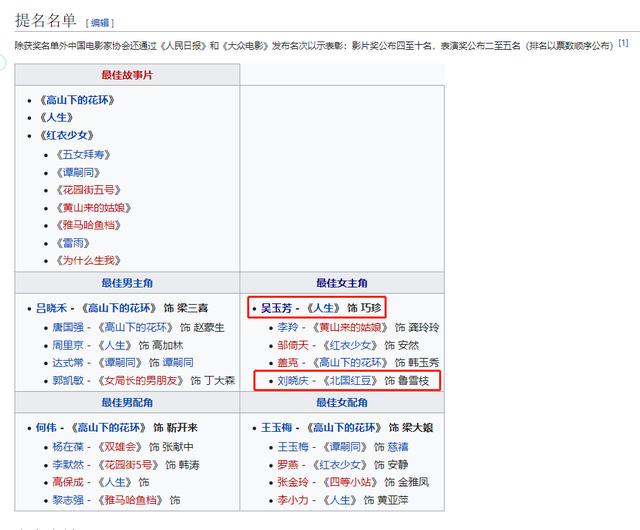
Task: Click the 编辑 link beside 提名名单
Action: pos(100,23)
